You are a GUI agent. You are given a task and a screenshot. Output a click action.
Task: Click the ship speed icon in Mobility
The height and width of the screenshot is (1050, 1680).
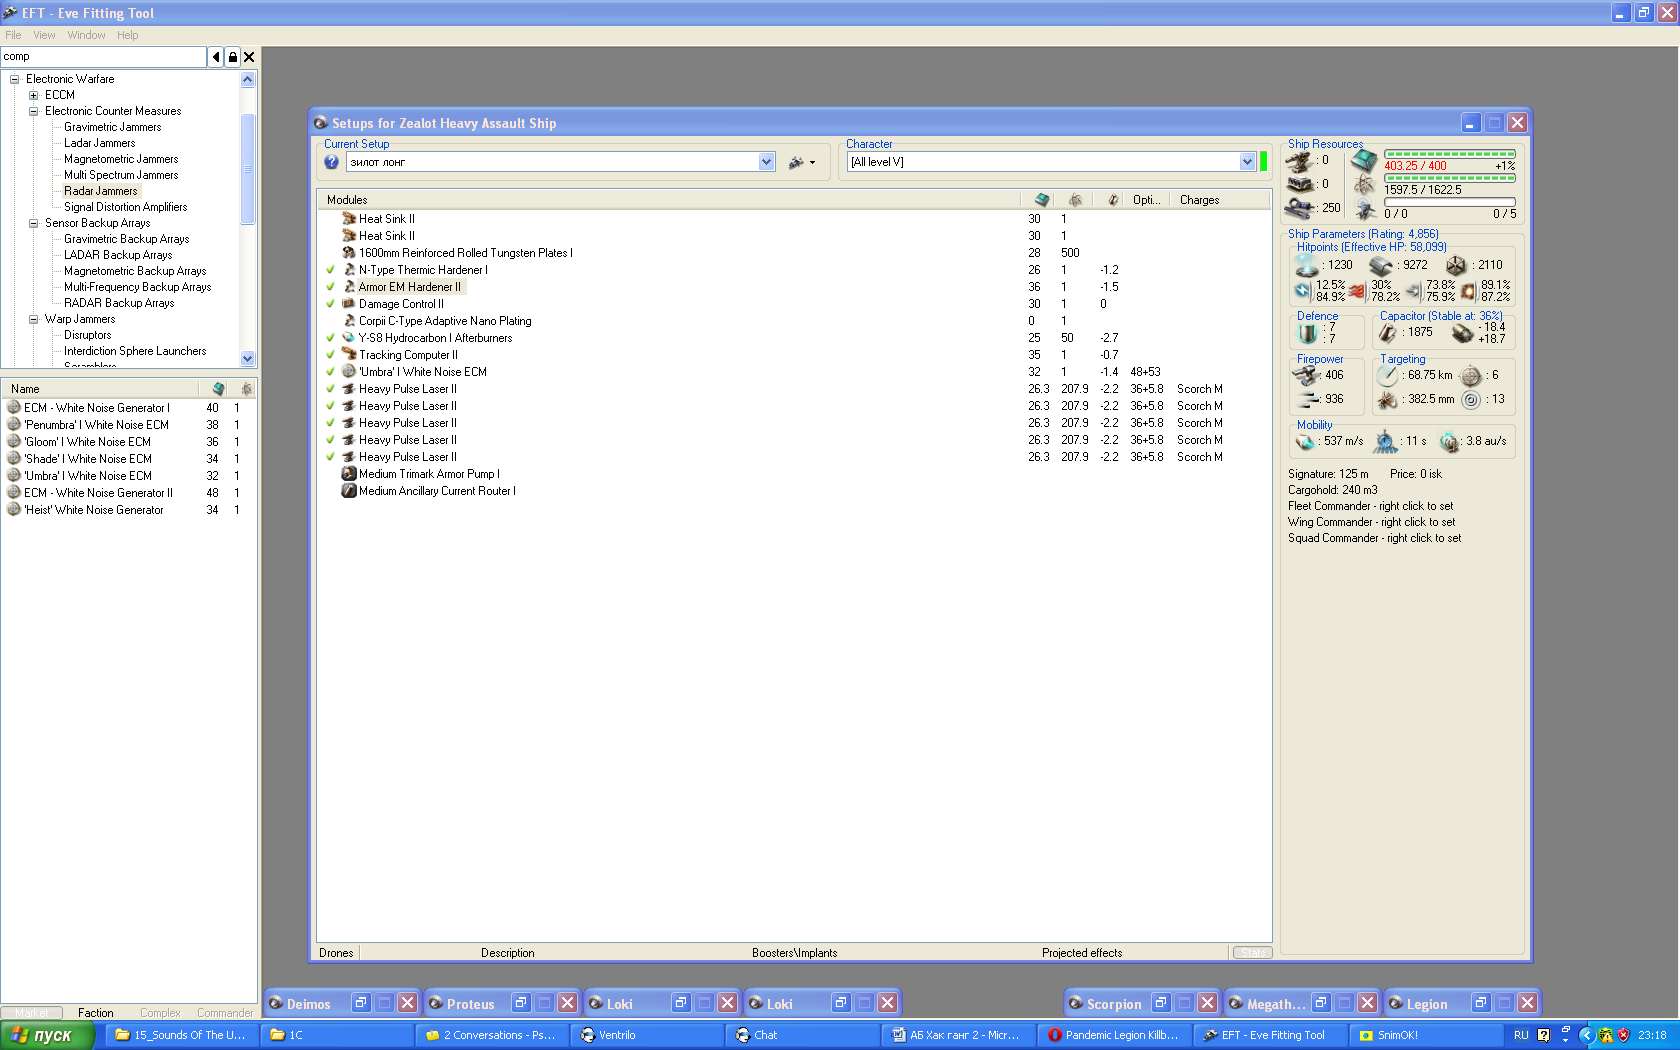coord(1305,441)
